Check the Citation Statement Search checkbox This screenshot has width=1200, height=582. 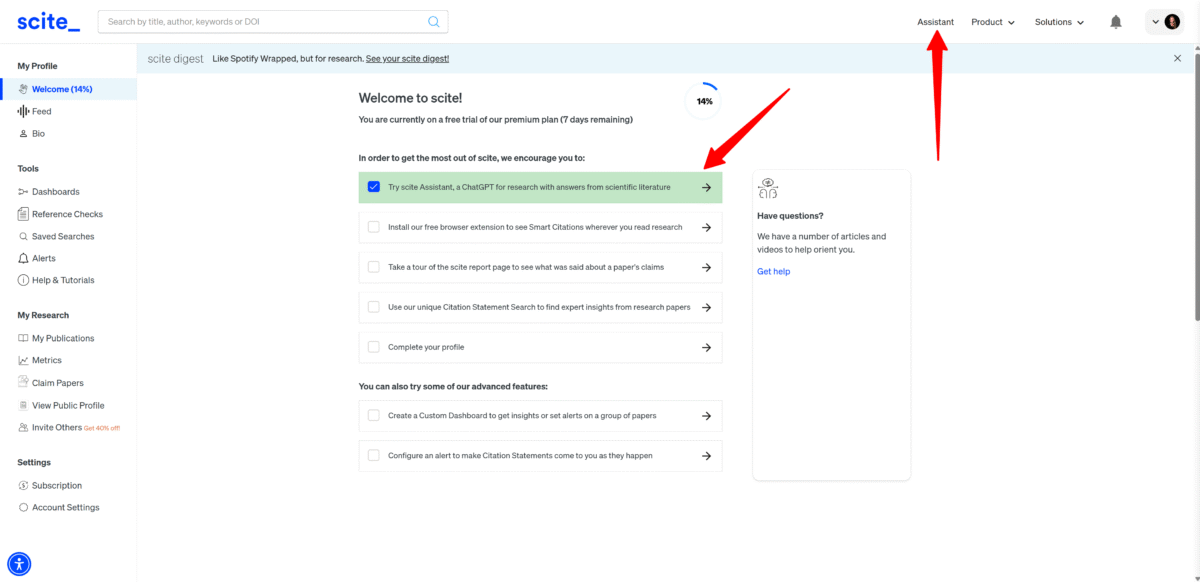click(x=374, y=307)
